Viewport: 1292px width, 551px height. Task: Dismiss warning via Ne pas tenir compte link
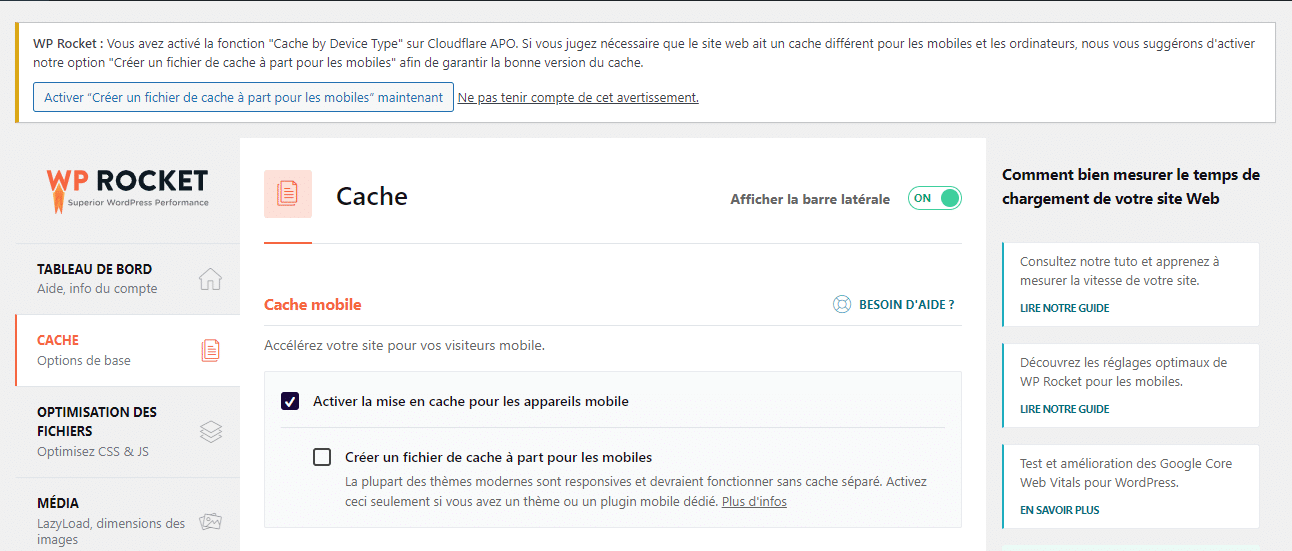click(578, 97)
